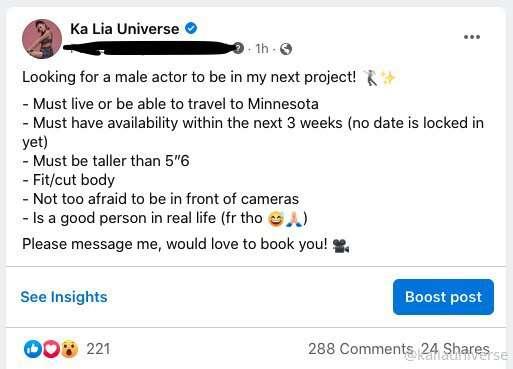This screenshot has height=369, width=513.
Task: Click the Like reaction icon
Action: click(33, 349)
